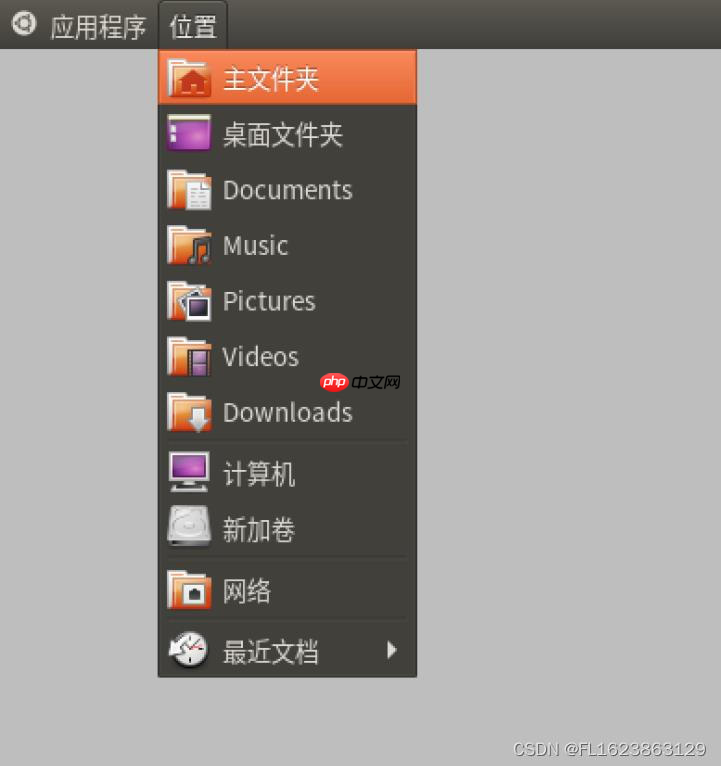Image resolution: width=721 pixels, height=766 pixels.
Task: Click the Downloads folder icon with arrow
Action: tap(190, 413)
